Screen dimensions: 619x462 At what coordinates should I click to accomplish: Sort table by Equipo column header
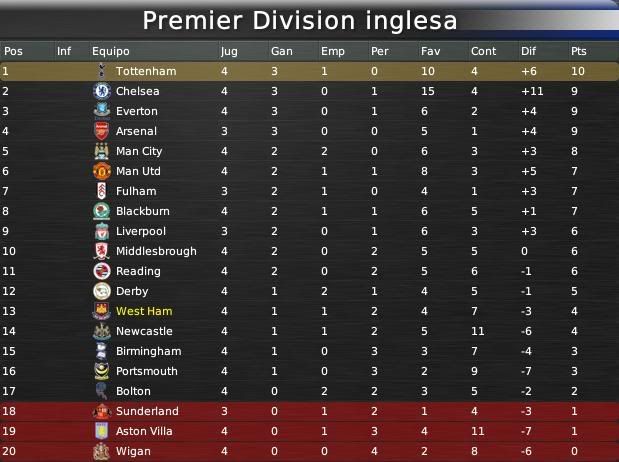[x=111, y=51]
